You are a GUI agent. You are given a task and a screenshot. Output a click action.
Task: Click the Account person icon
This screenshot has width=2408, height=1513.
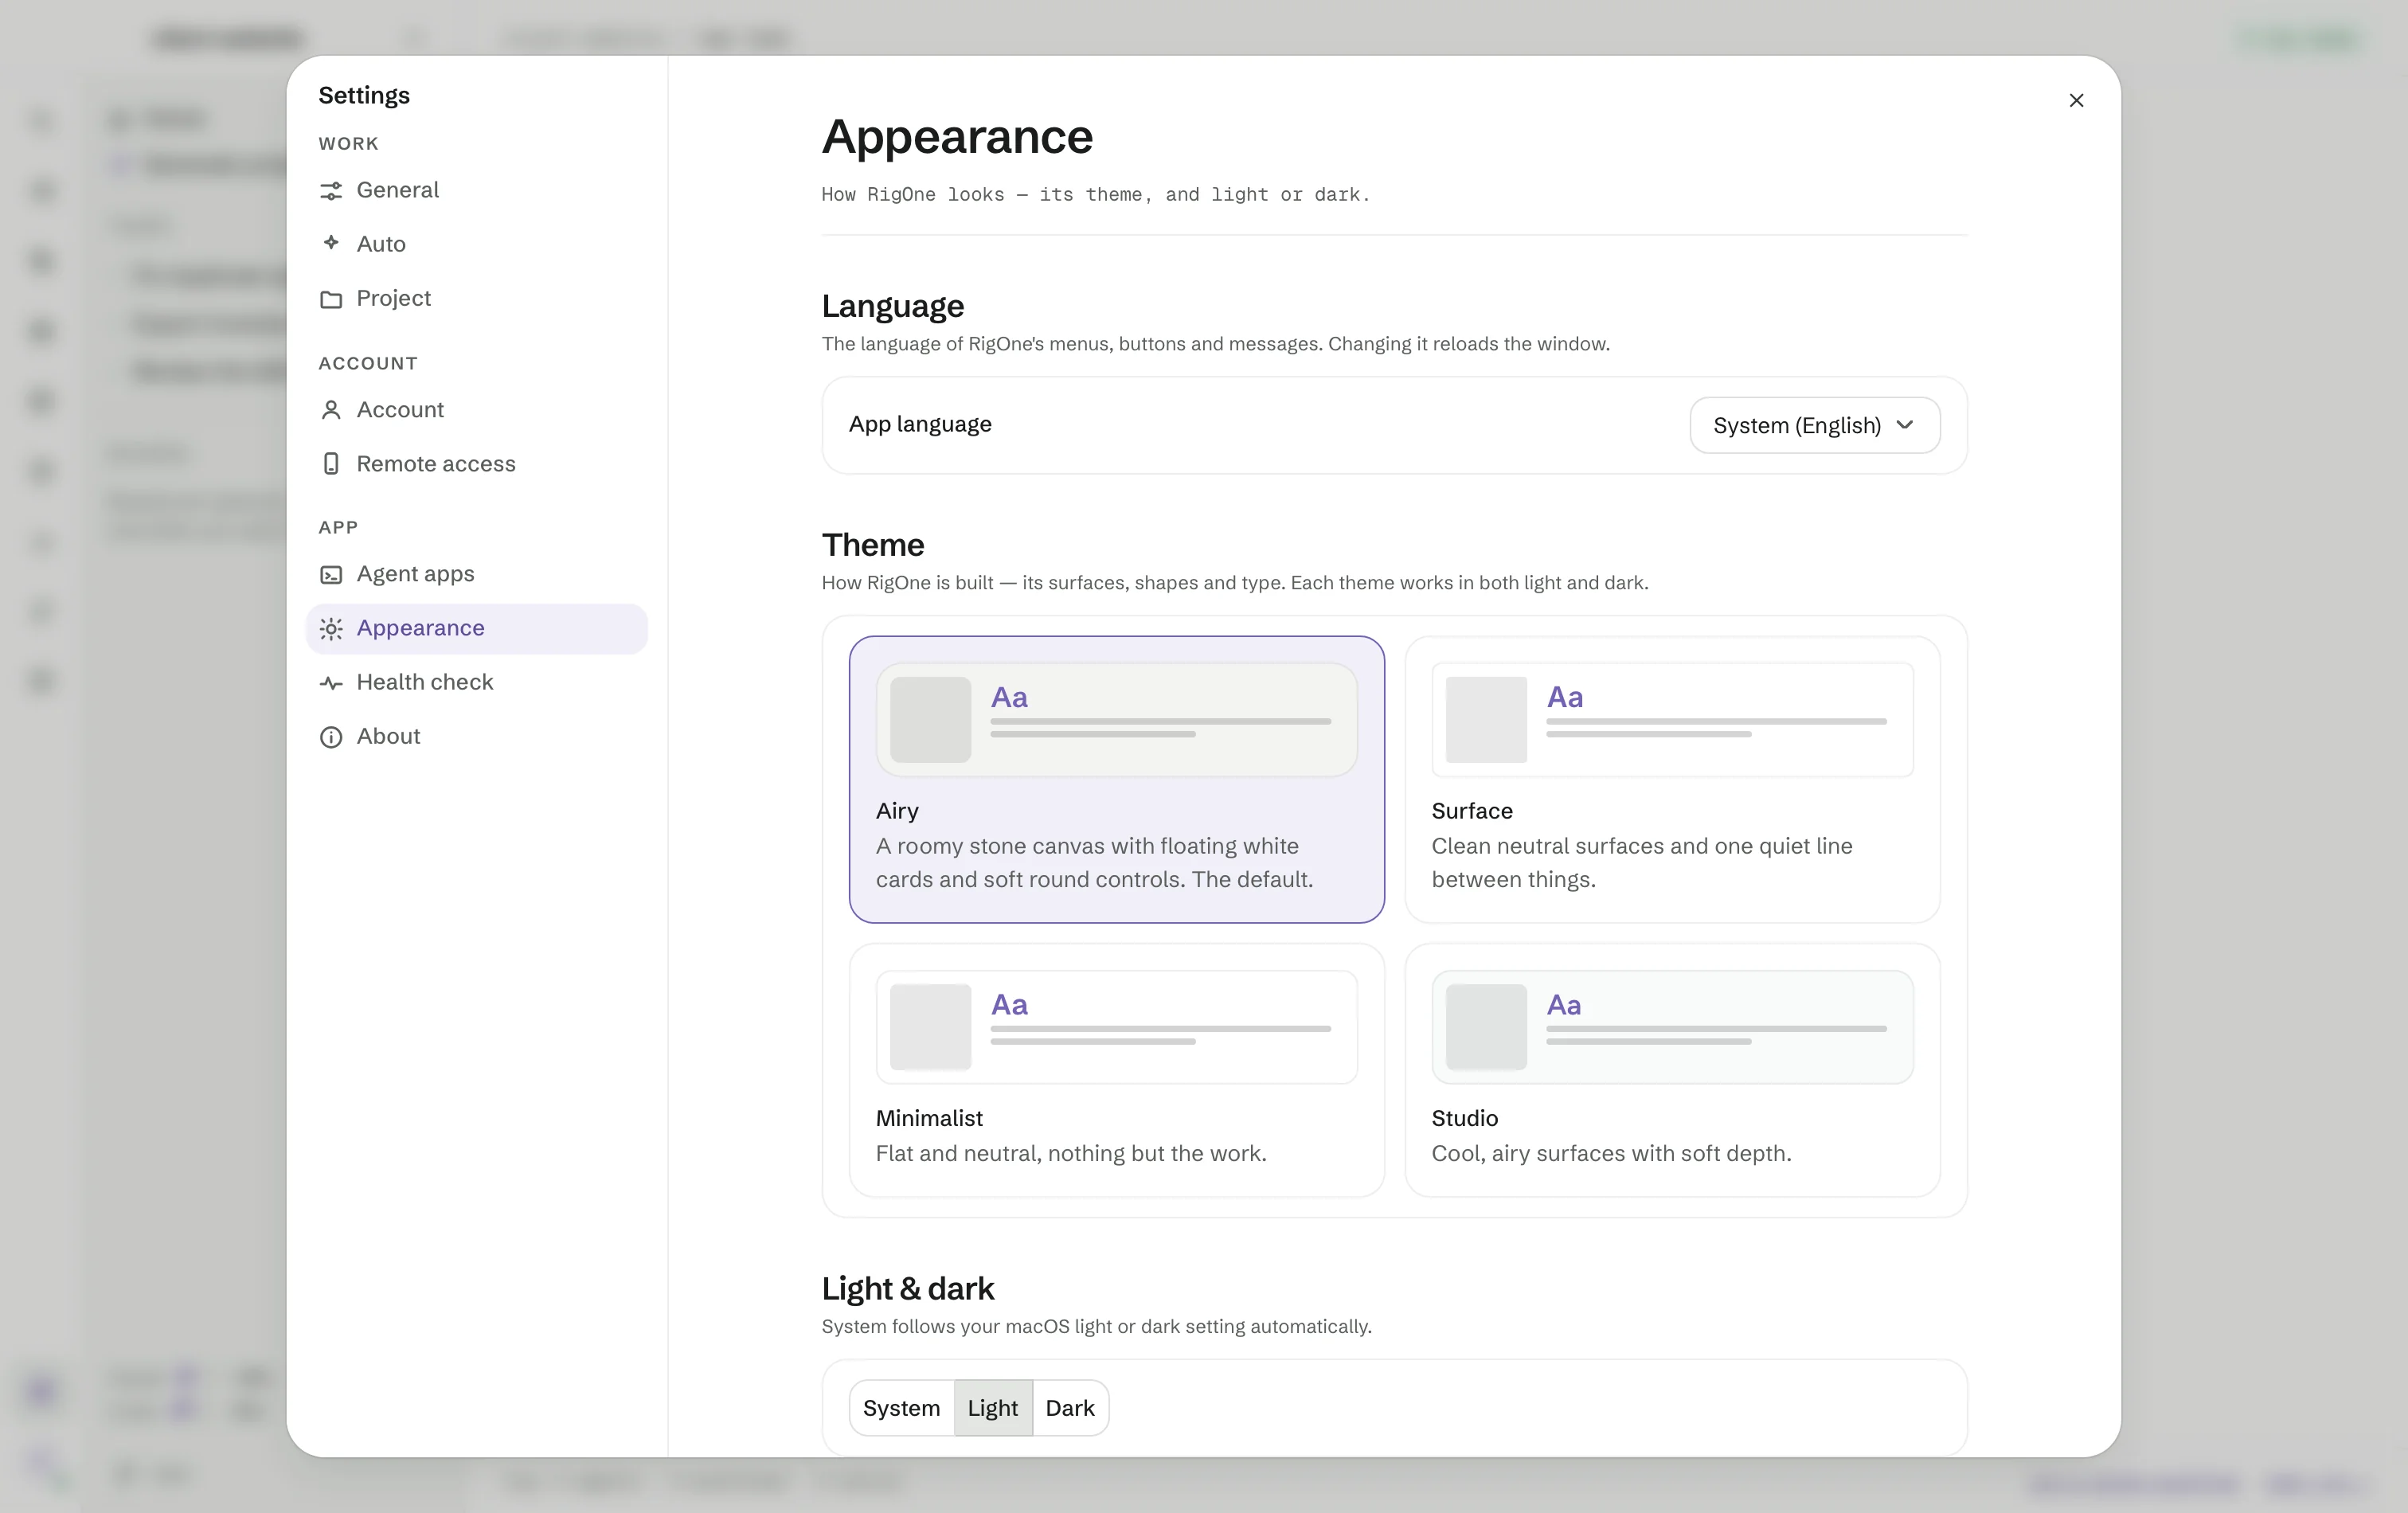click(331, 410)
